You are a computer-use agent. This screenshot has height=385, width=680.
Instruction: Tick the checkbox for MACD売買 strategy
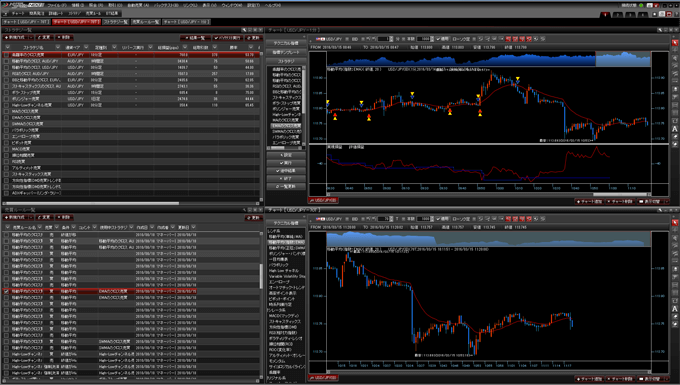click(6, 149)
